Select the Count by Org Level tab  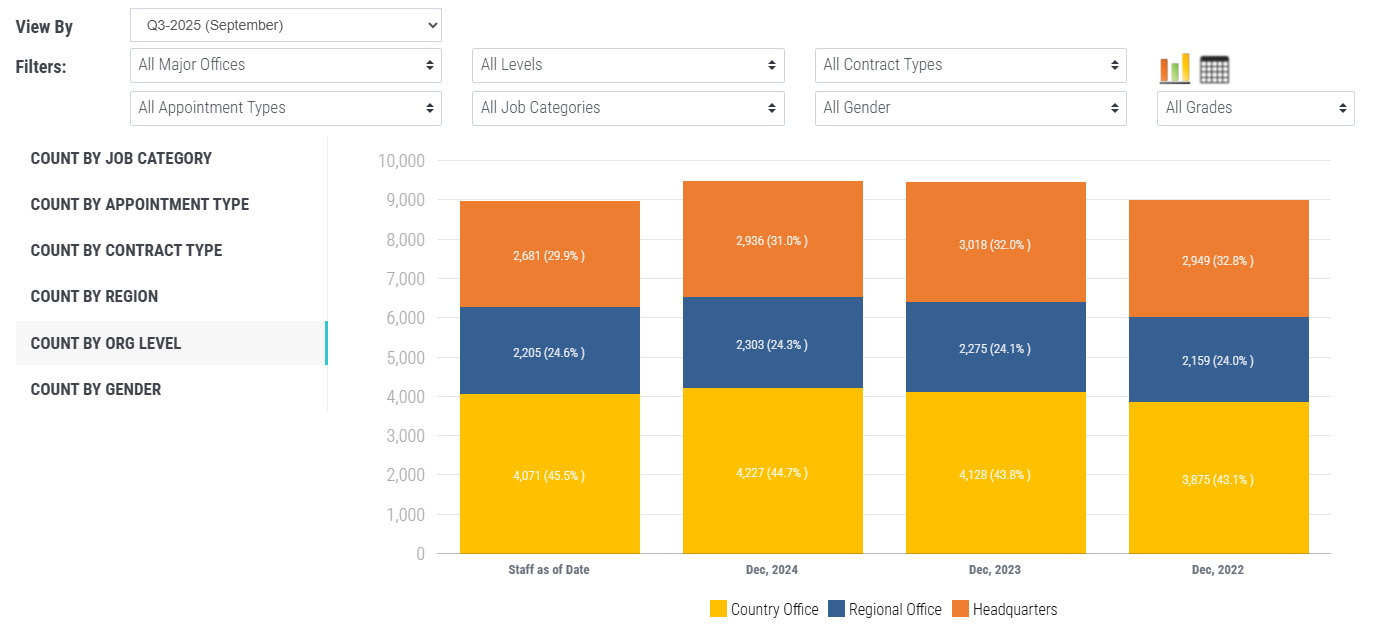(106, 343)
